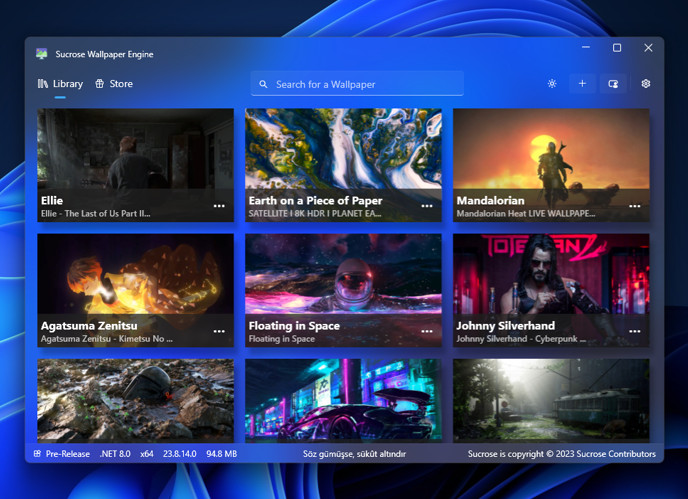Click the .NET 8.0 status entry
The width and height of the screenshot is (688, 499).
[115, 454]
